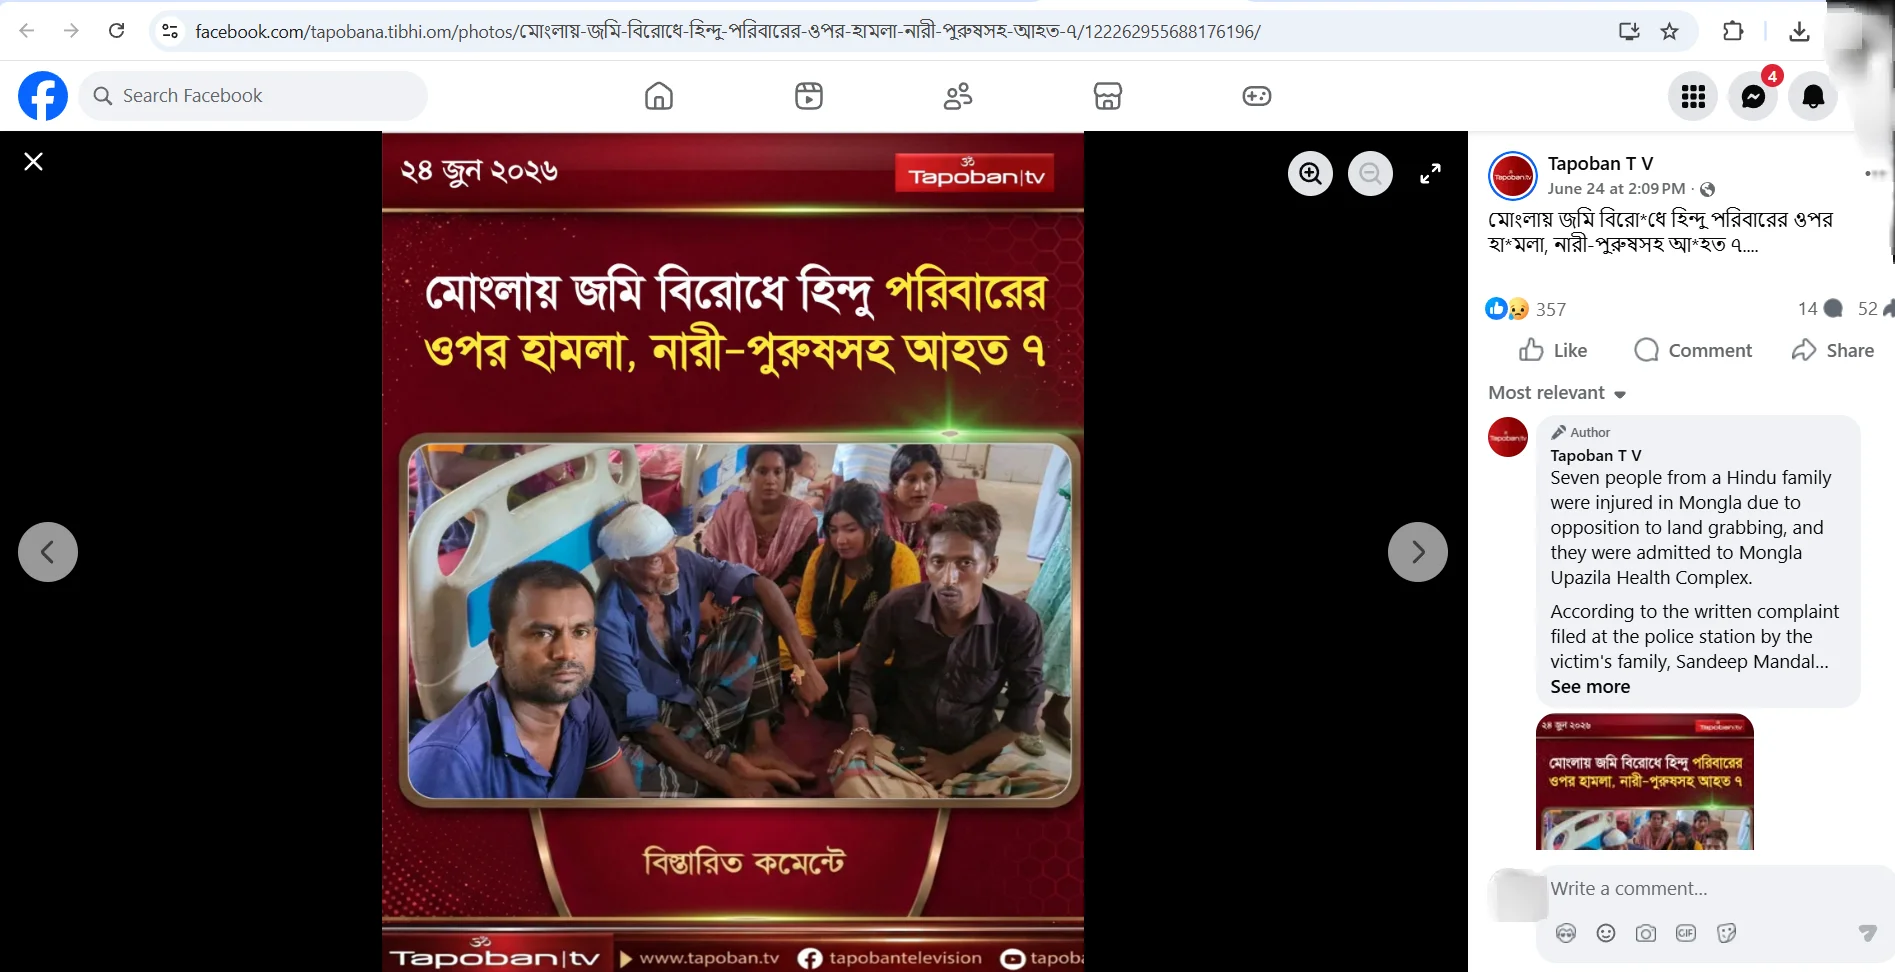Add a GIF to comment

pos(1686,933)
